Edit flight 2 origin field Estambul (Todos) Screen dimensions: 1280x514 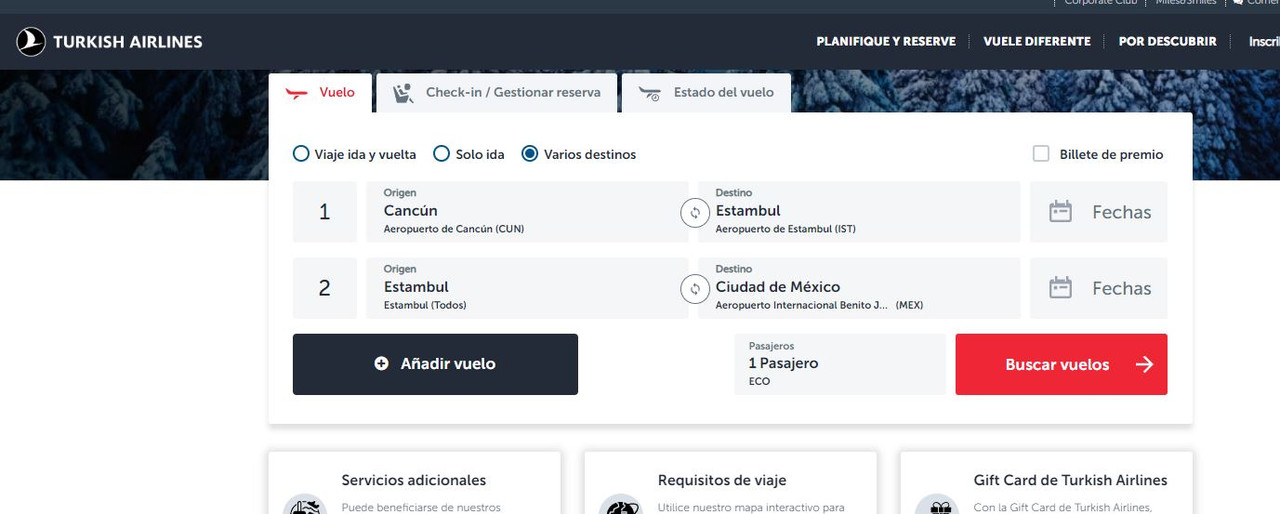527,288
